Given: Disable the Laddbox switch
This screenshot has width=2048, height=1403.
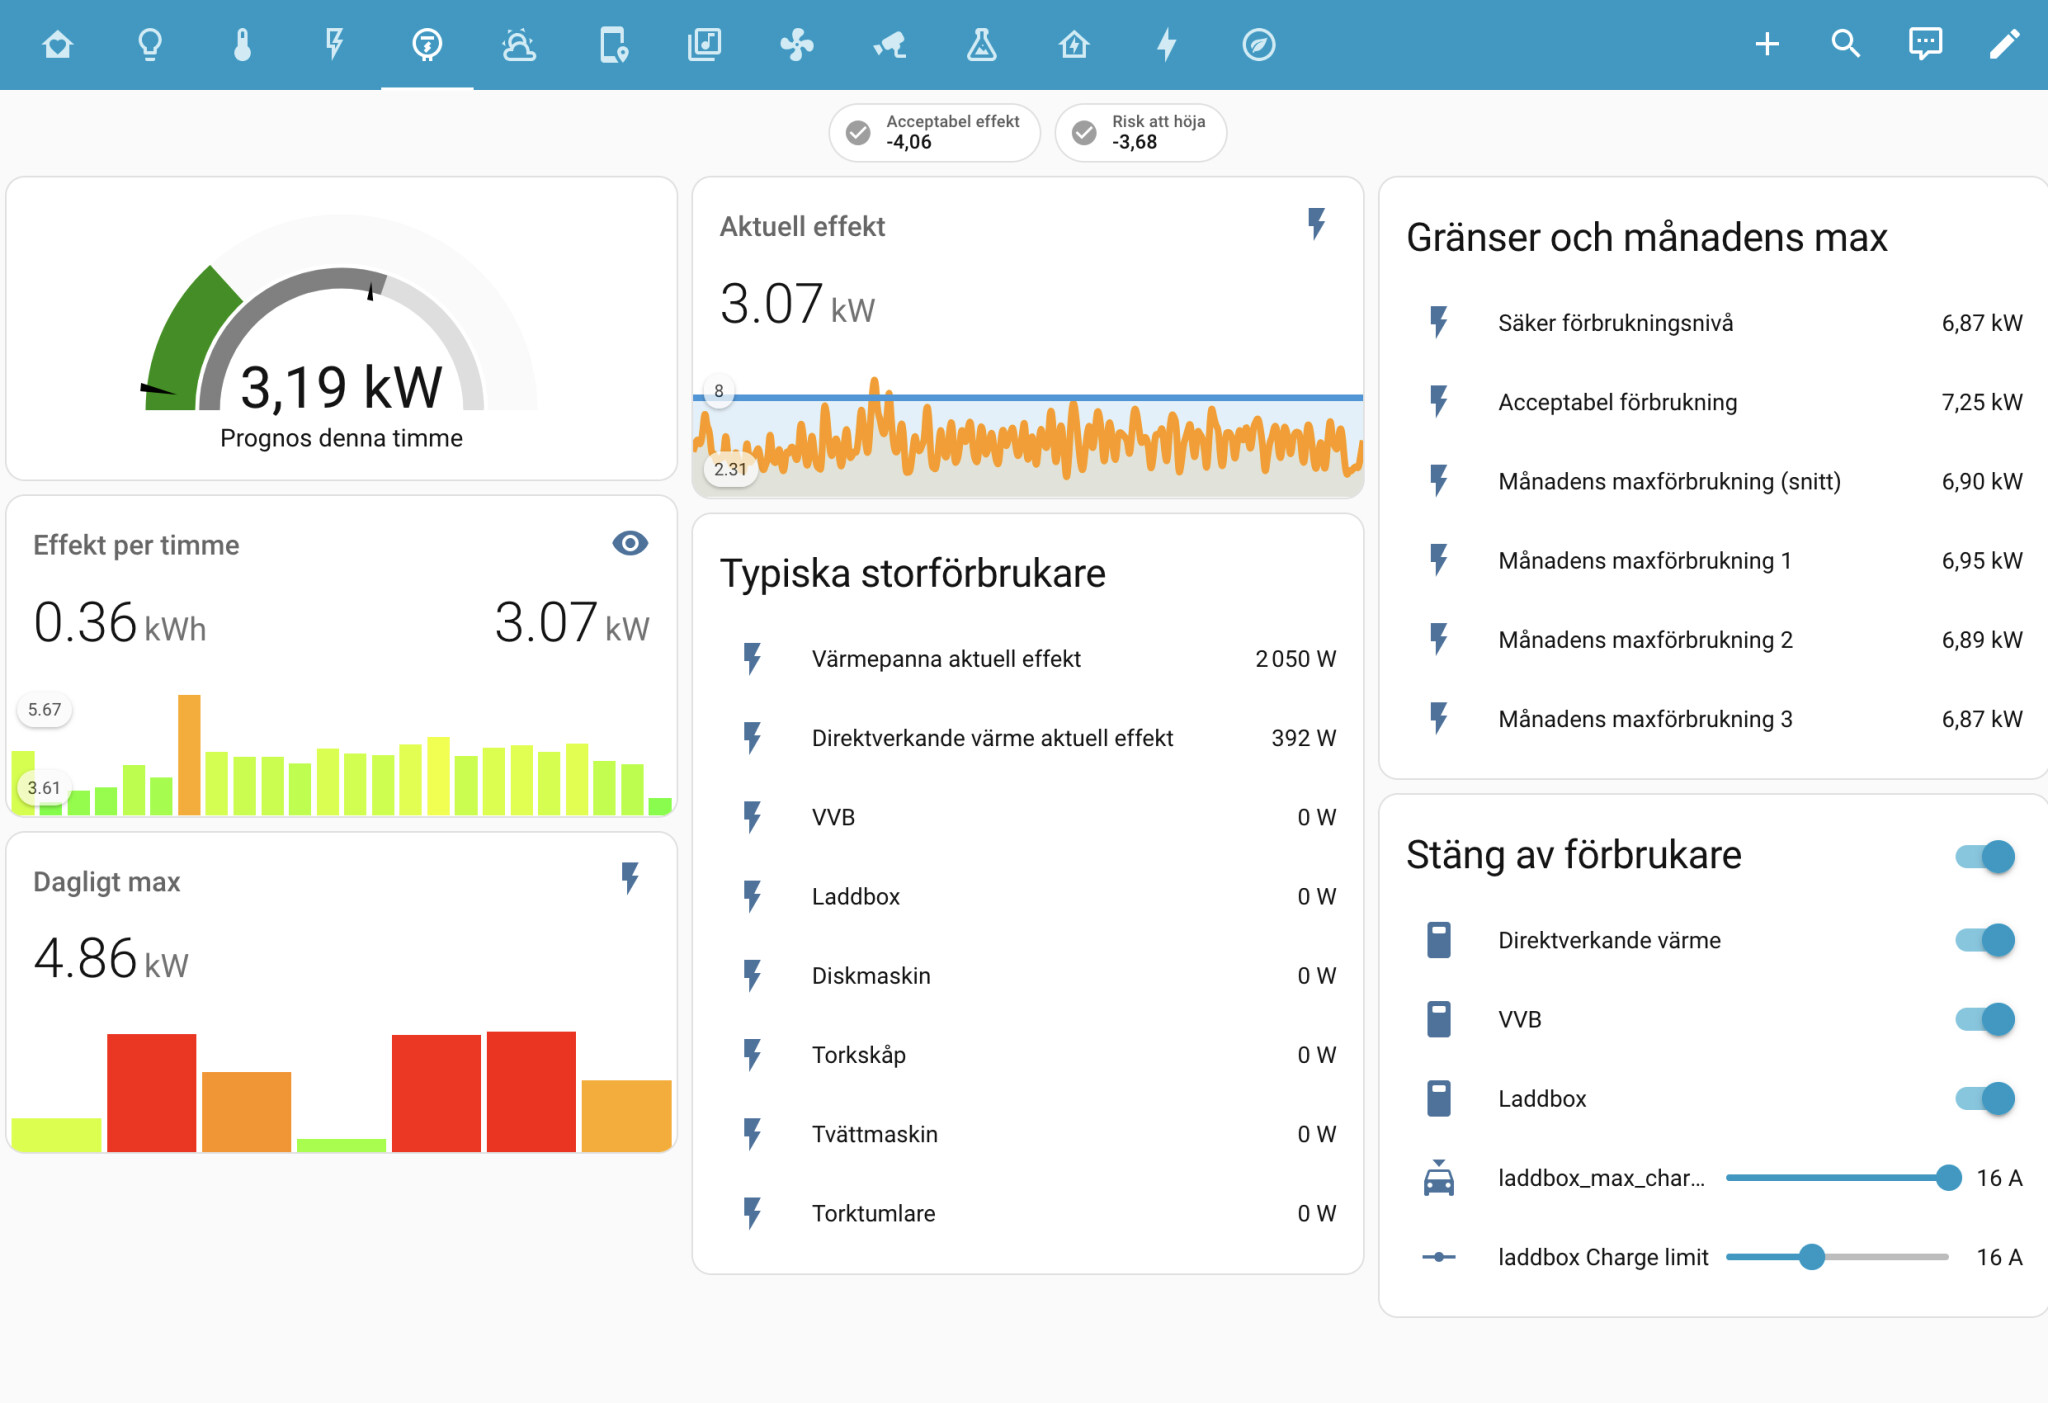Looking at the screenshot, I should 1985,1098.
